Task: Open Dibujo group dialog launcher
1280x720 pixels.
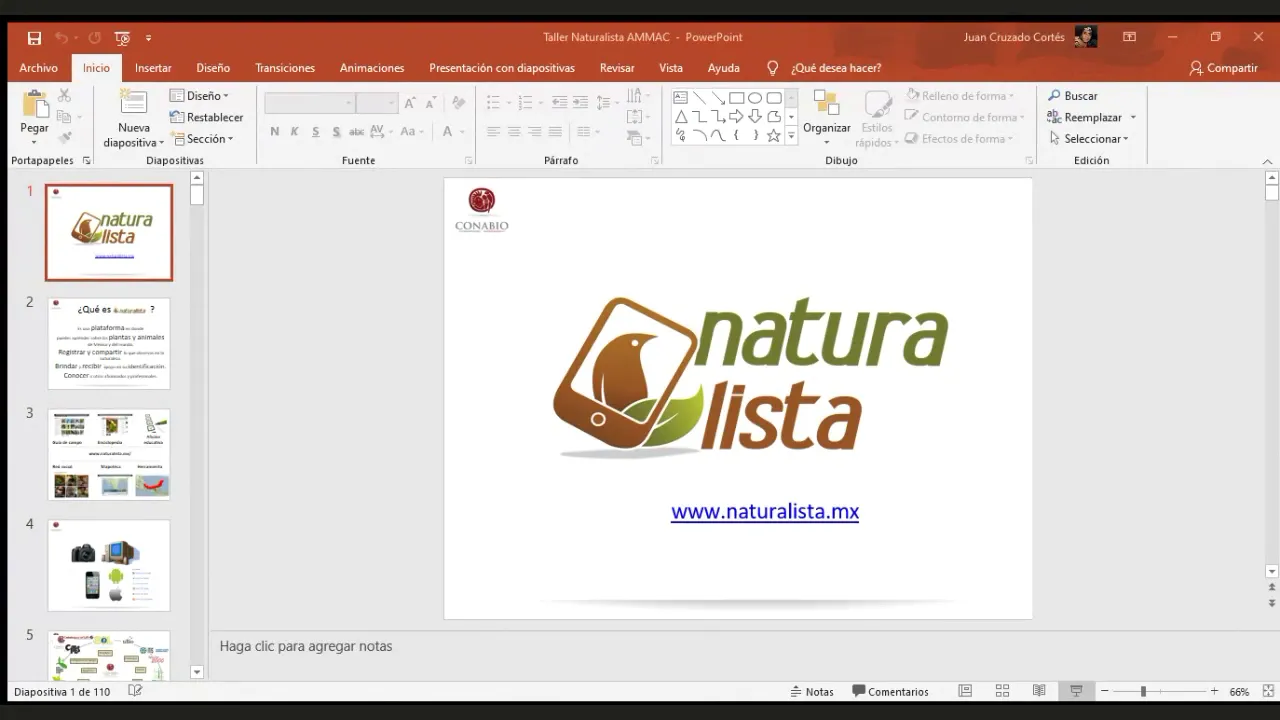Action: [x=1029, y=161]
